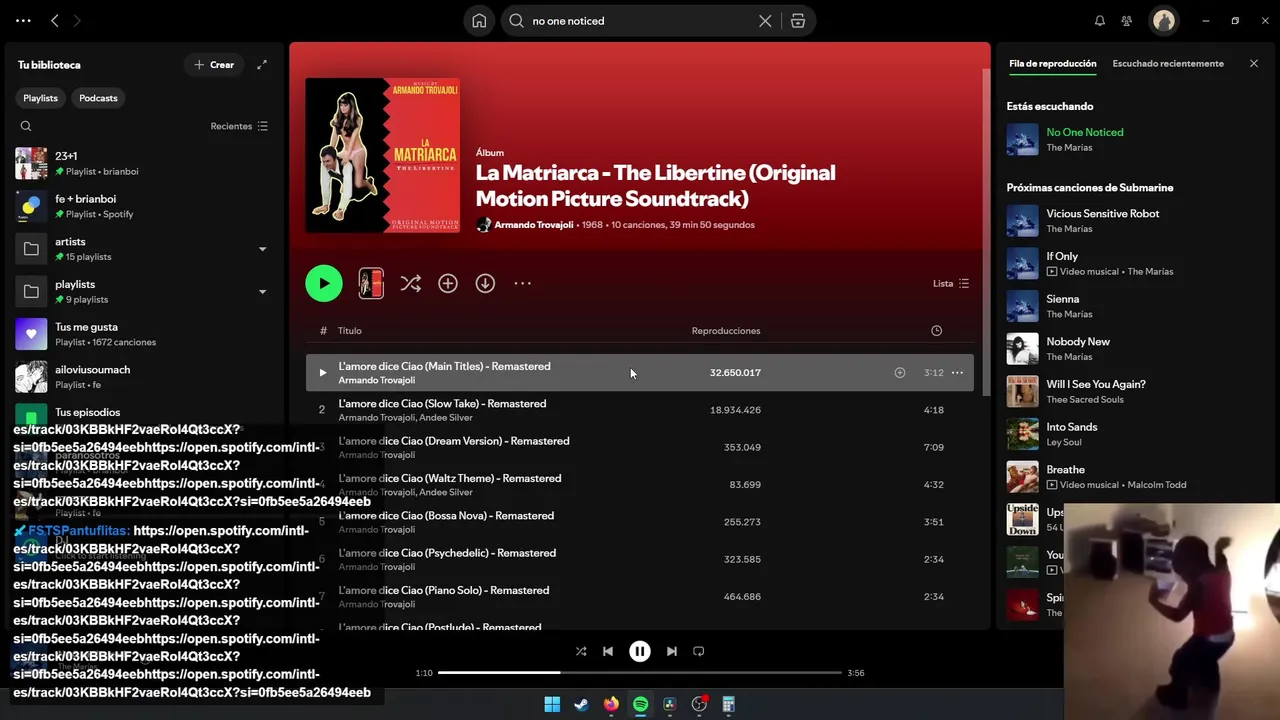Skip to previous track
This screenshot has width=1280, height=720.
[608, 651]
